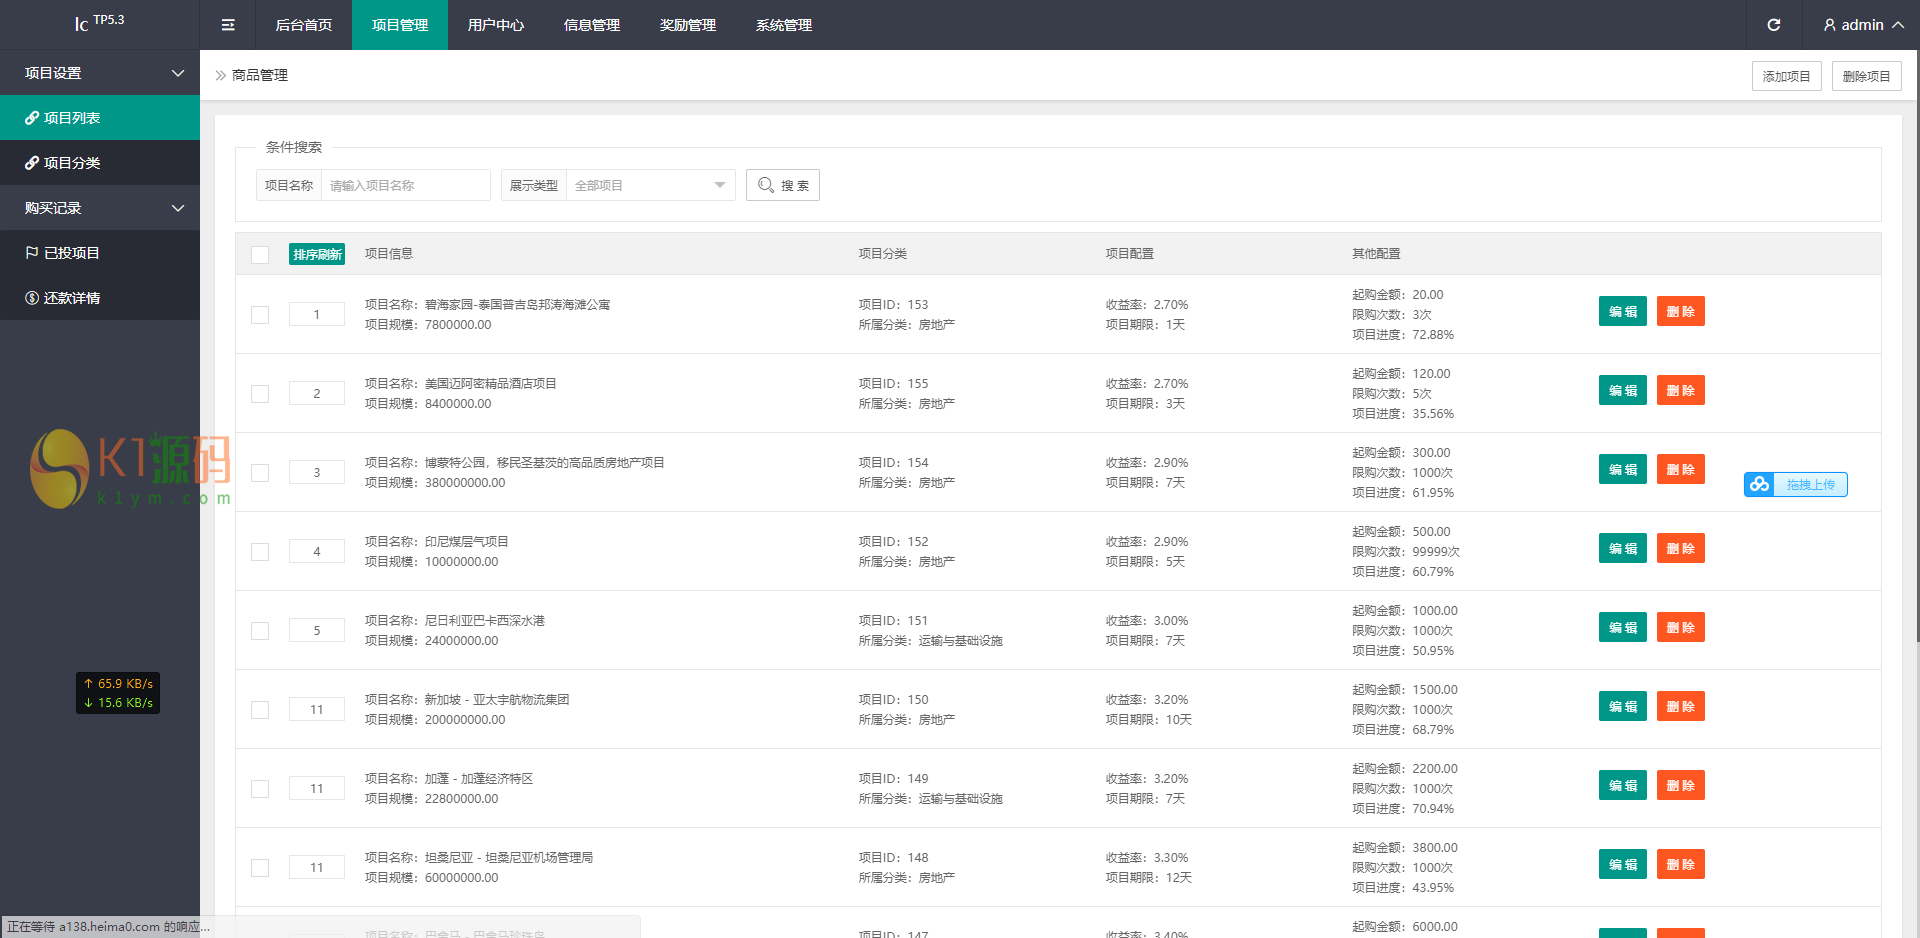Open the 系统管理 top menu
Image resolution: width=1920 pixels, height=938 pixels.
click(783, 25)
